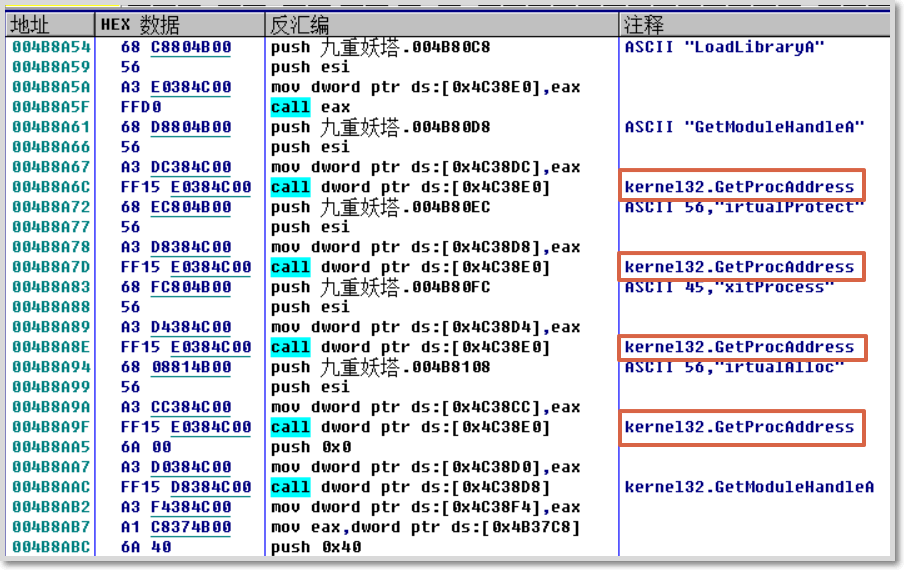Click the 地址 column header
The height and width of the screenshot is (570, 904).
pos(50,25)
